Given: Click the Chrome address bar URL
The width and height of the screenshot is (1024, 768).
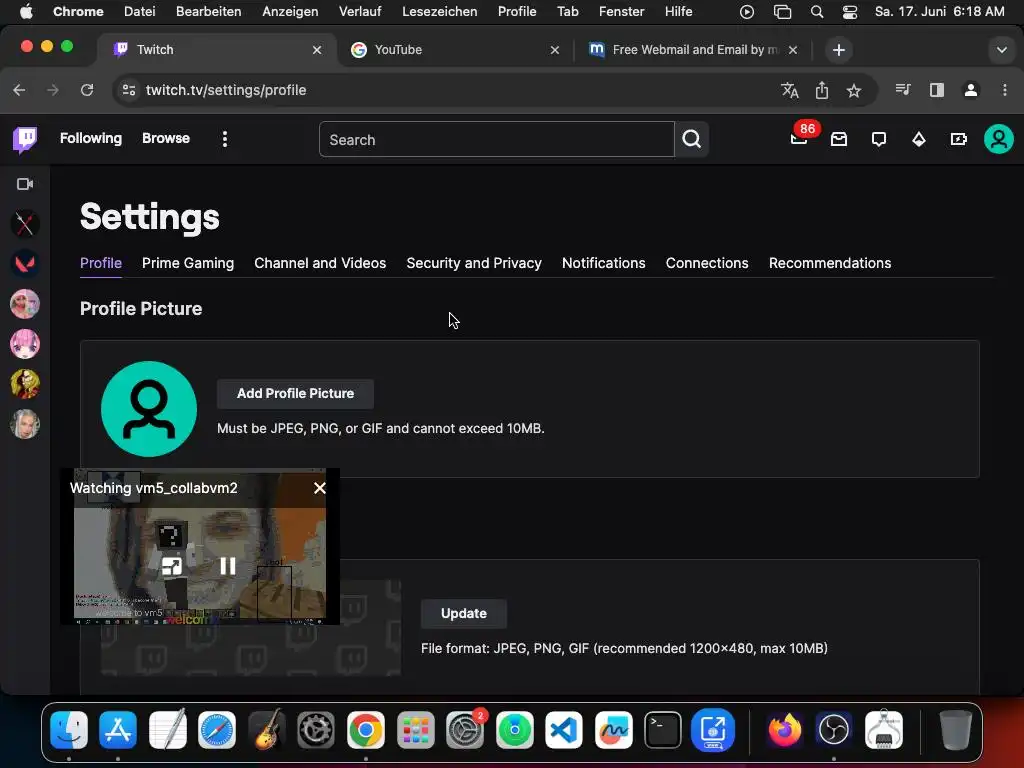Looking at the screenshot, I should (x=226, y=90).
